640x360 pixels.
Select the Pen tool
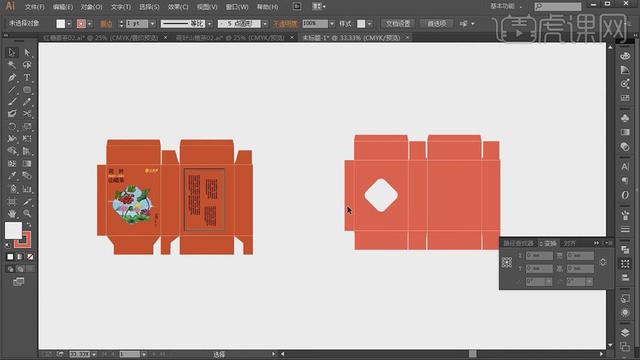(x=11, y=77)
